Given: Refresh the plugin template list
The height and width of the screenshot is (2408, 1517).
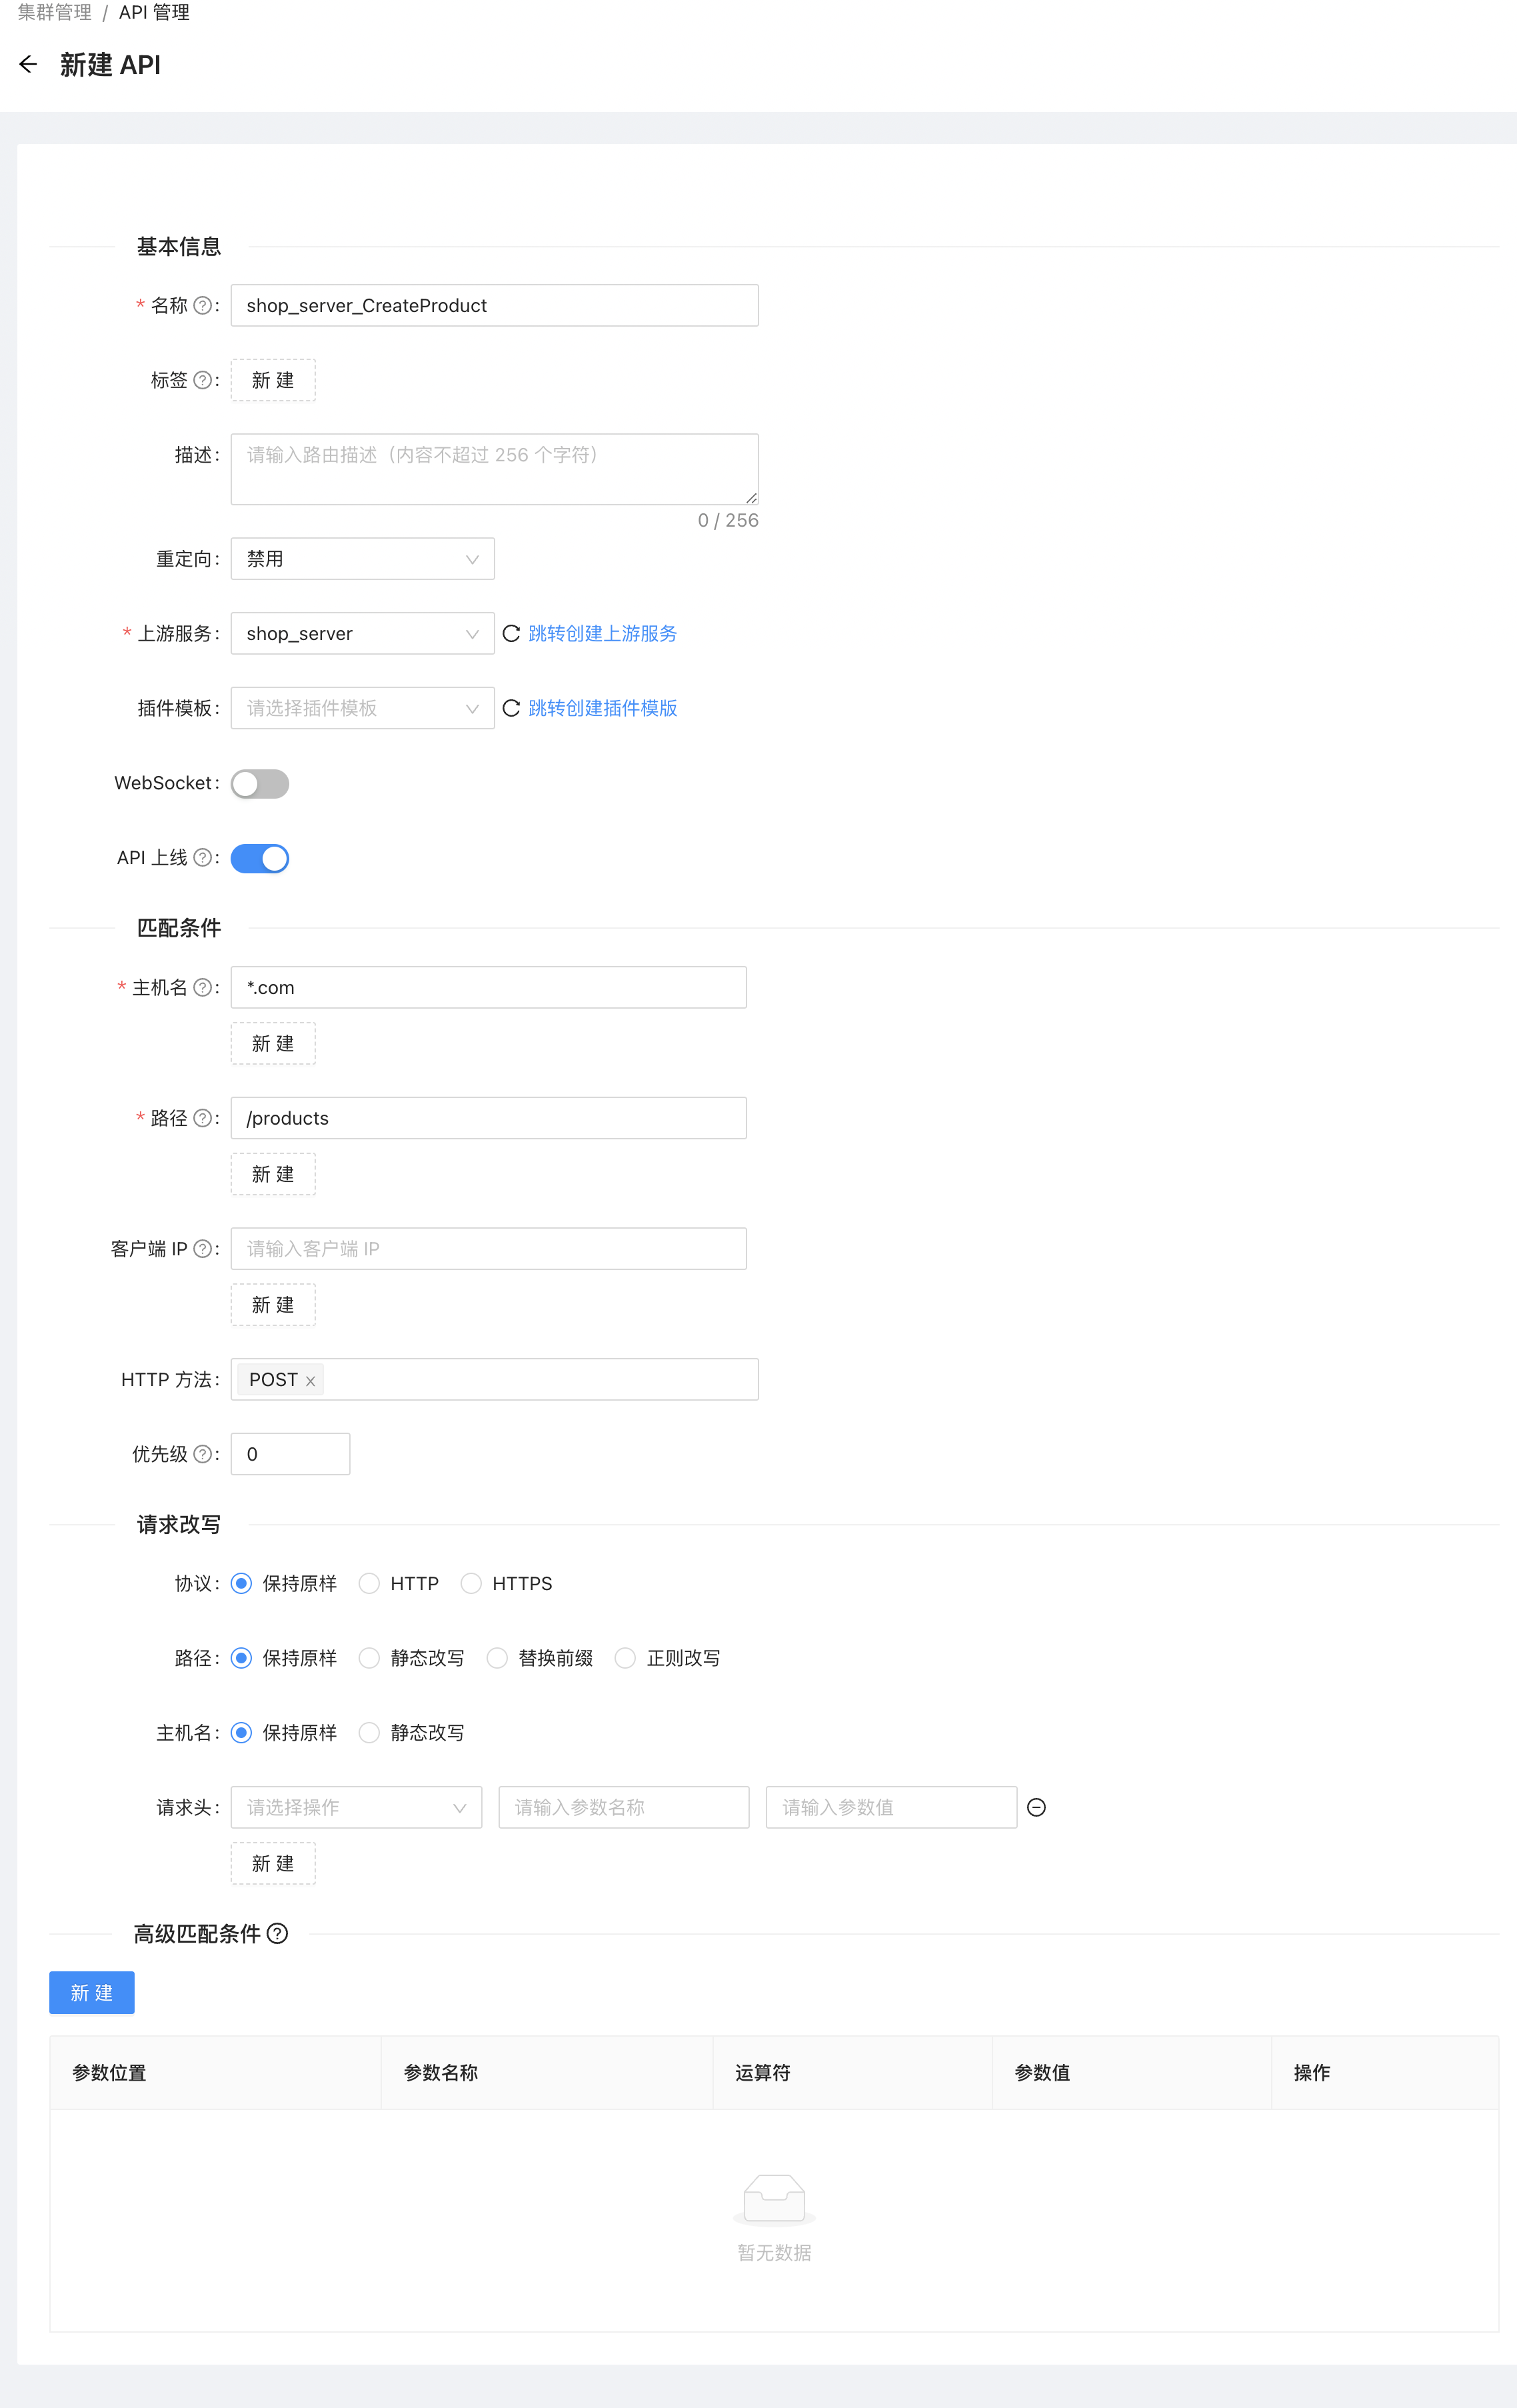Looking at the screenshot, I should pyautogui.click(x=511, y=708).
